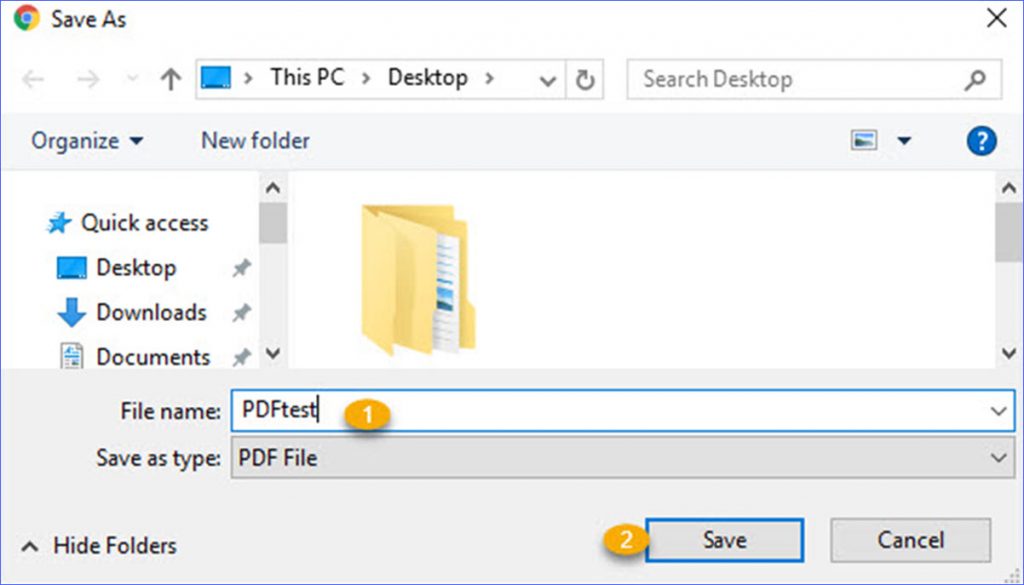Unpin Downloads from Quick access
Screen dimensions: 1024x585
pyautogui.click(x=241, y=312)
